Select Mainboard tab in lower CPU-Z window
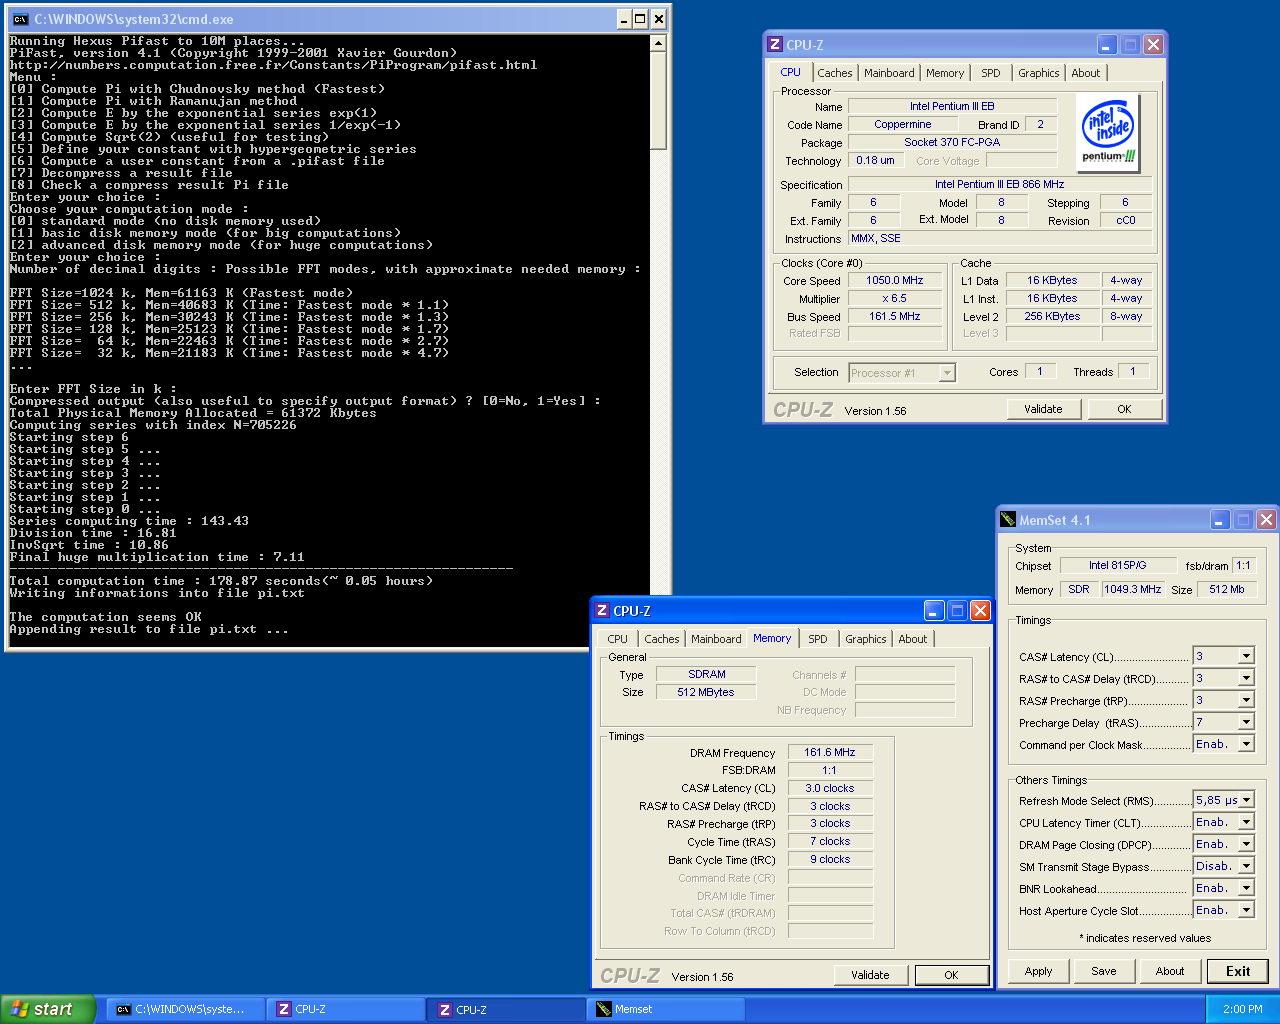Viewport: 1280px width, 1024px height. click(x=716, y=639)
